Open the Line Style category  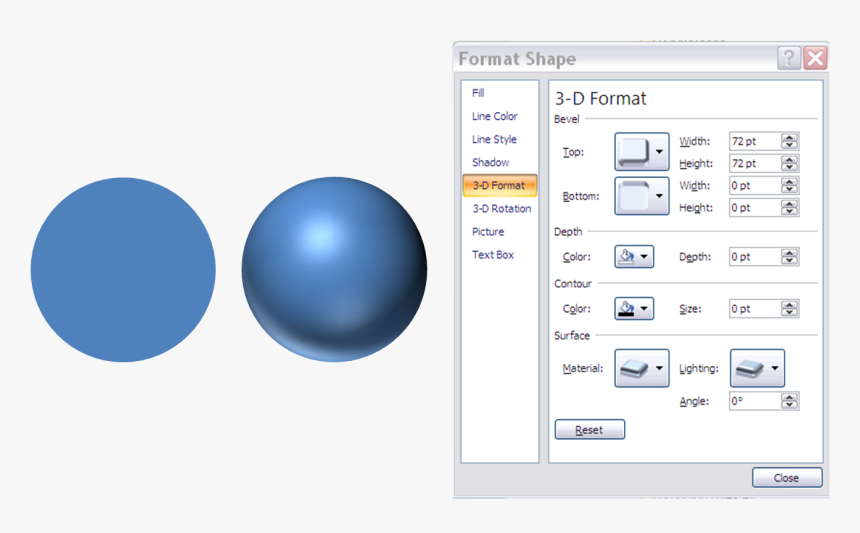click(494, 139)
